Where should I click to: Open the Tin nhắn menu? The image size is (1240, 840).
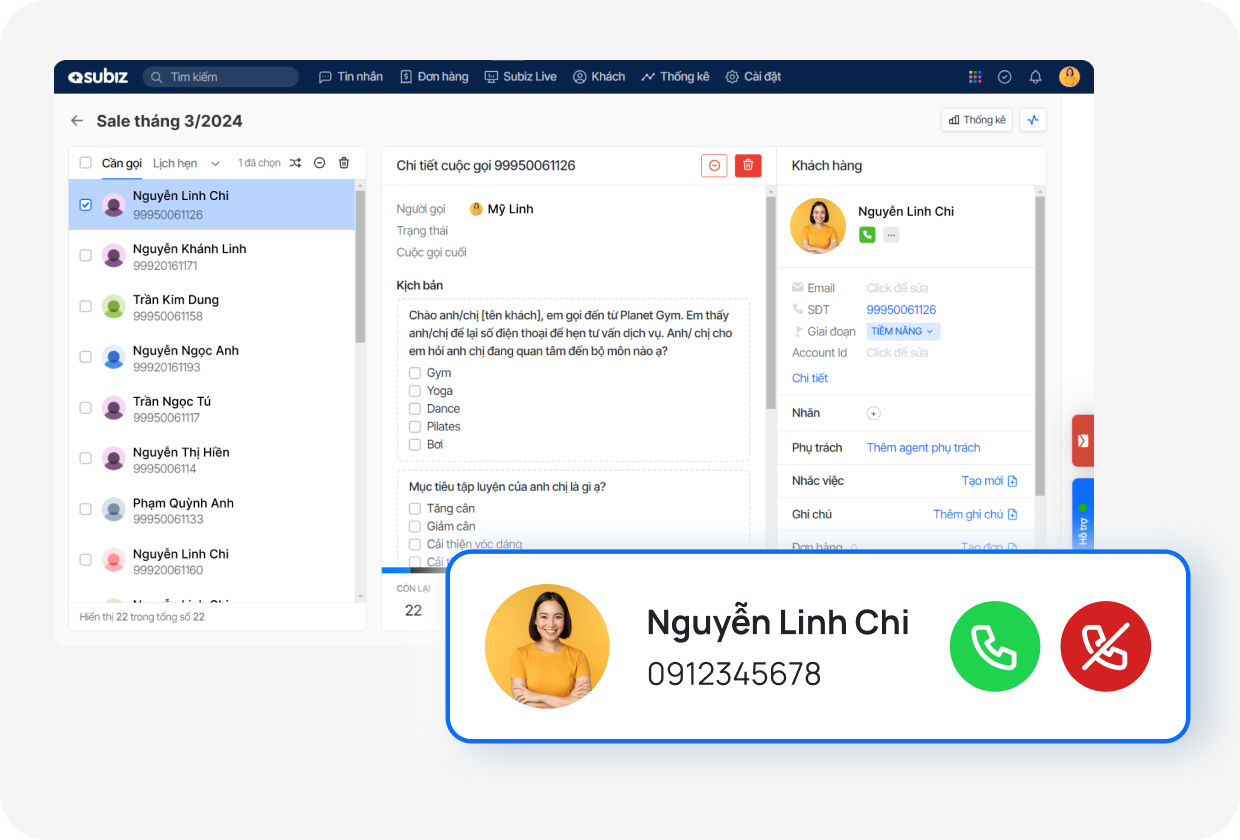pyautogui.click(x=350, y=77)
